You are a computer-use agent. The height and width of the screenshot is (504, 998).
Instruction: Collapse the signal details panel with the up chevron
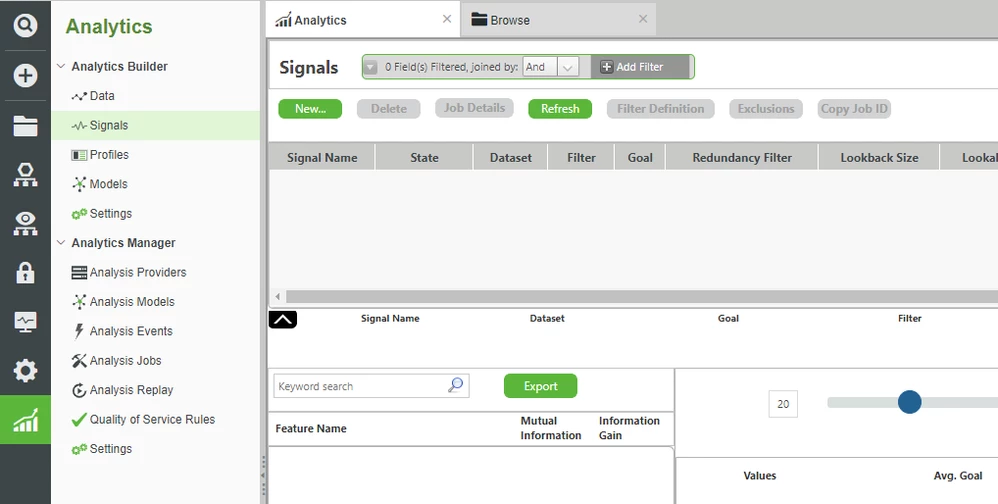pos(283,319)
